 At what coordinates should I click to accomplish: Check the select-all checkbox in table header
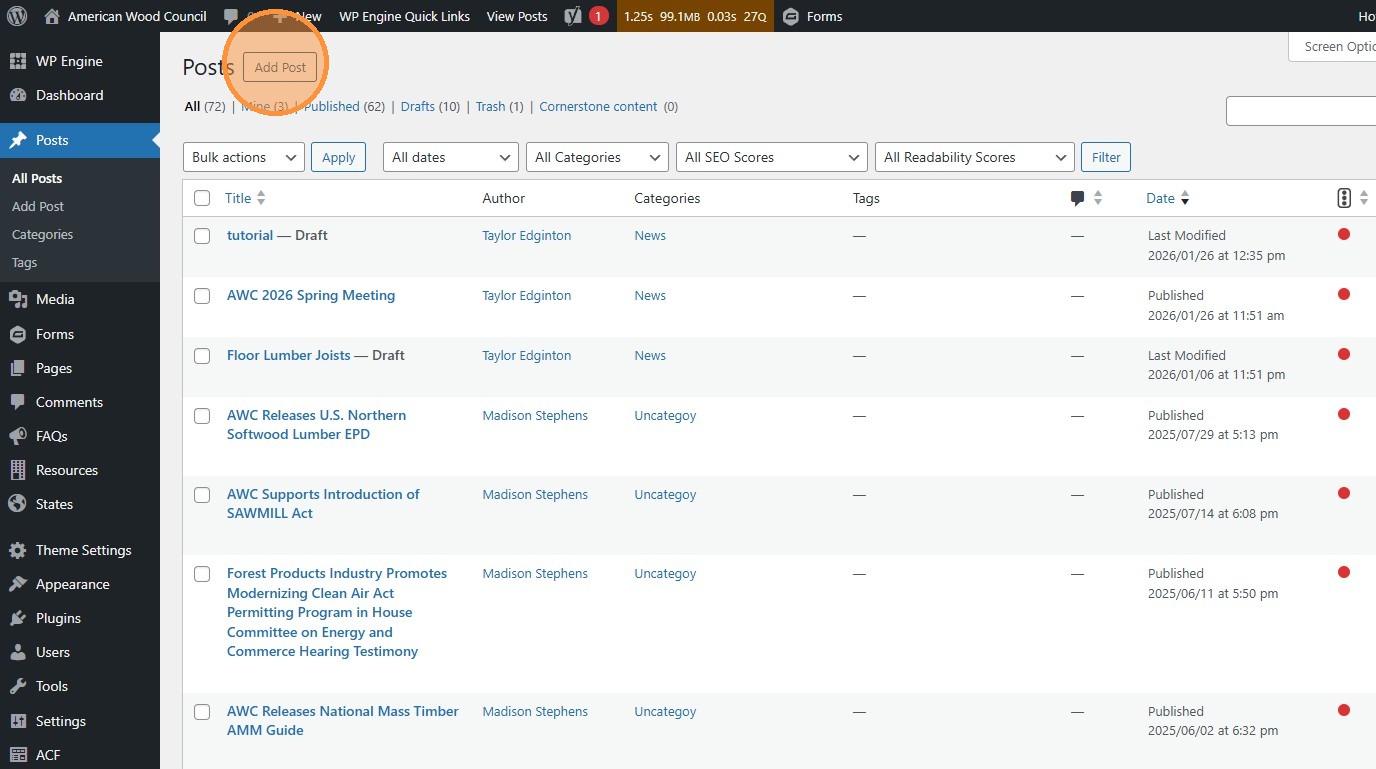pos(202,198)
